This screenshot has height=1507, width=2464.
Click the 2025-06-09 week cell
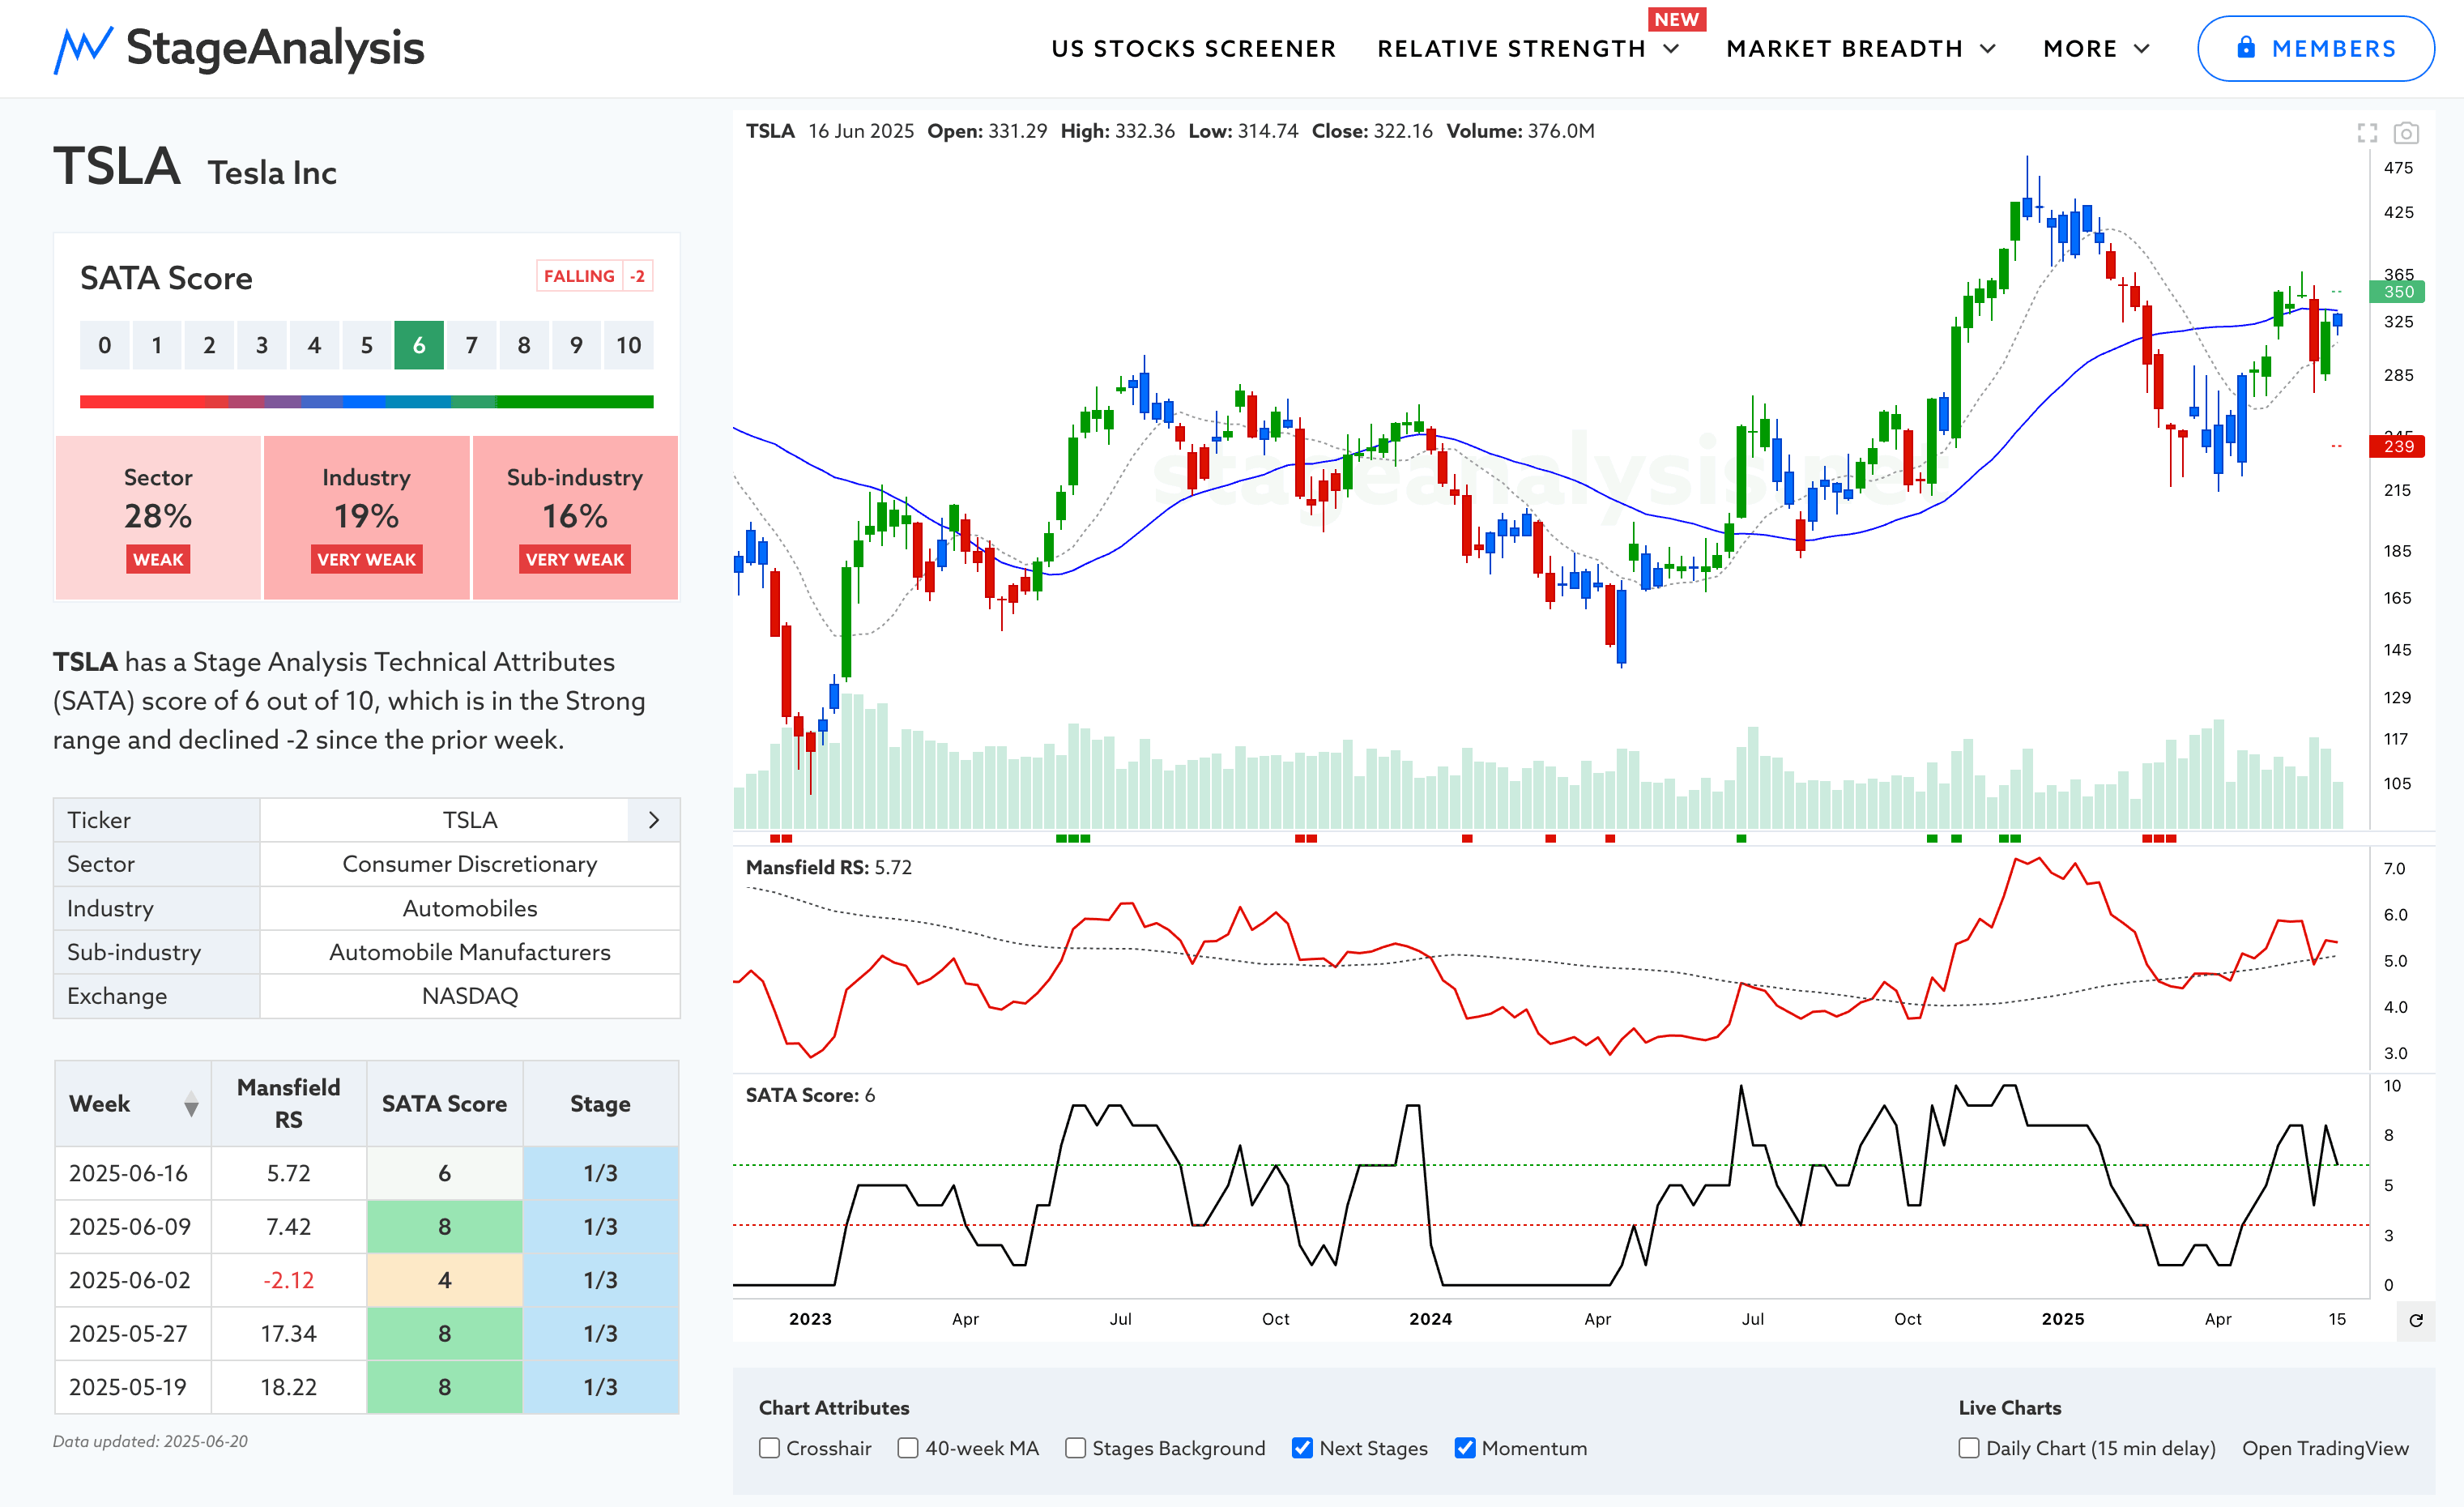click(133, 1227)
